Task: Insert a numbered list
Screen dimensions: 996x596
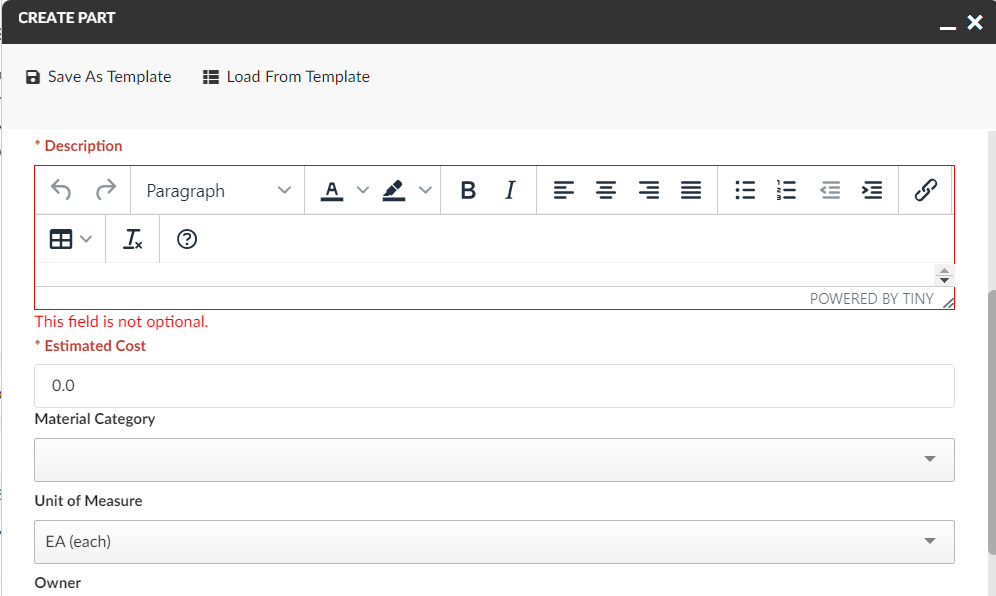Action: pyautogui.click(x=787, y=190)
